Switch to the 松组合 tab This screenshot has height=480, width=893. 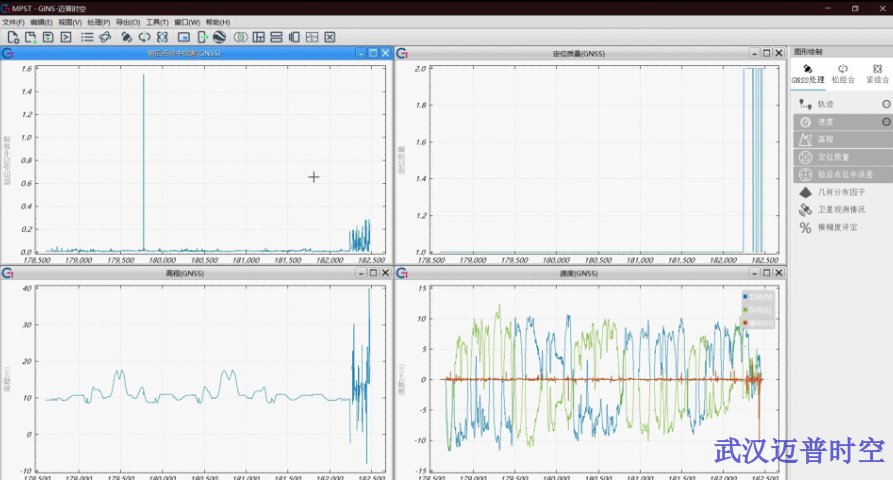pyautogui.click(x=842, y=74)
